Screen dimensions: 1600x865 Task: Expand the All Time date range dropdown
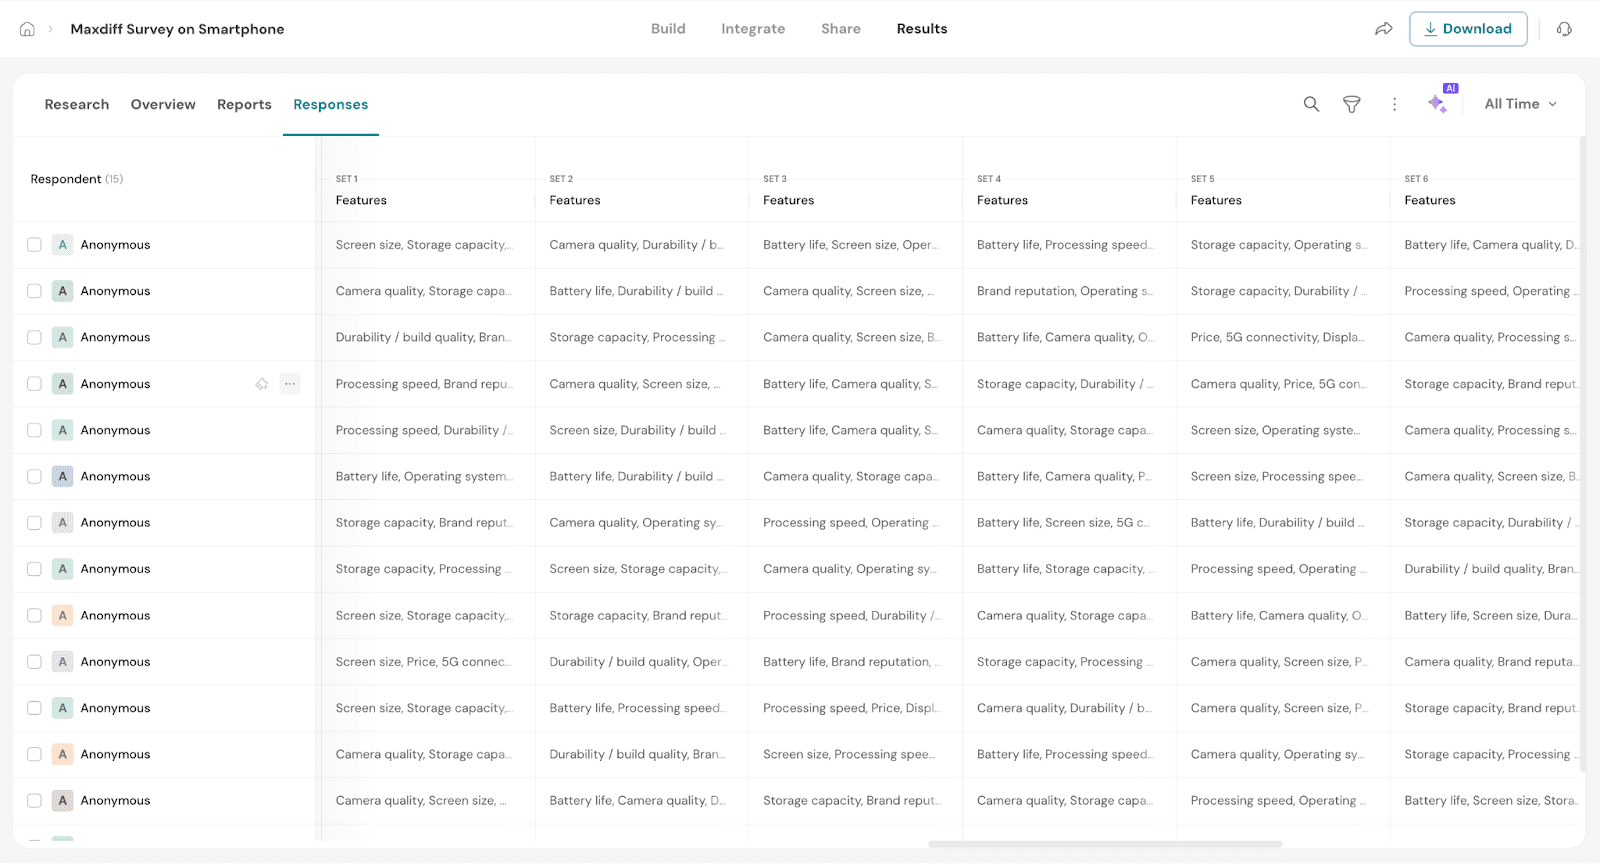1520,104
